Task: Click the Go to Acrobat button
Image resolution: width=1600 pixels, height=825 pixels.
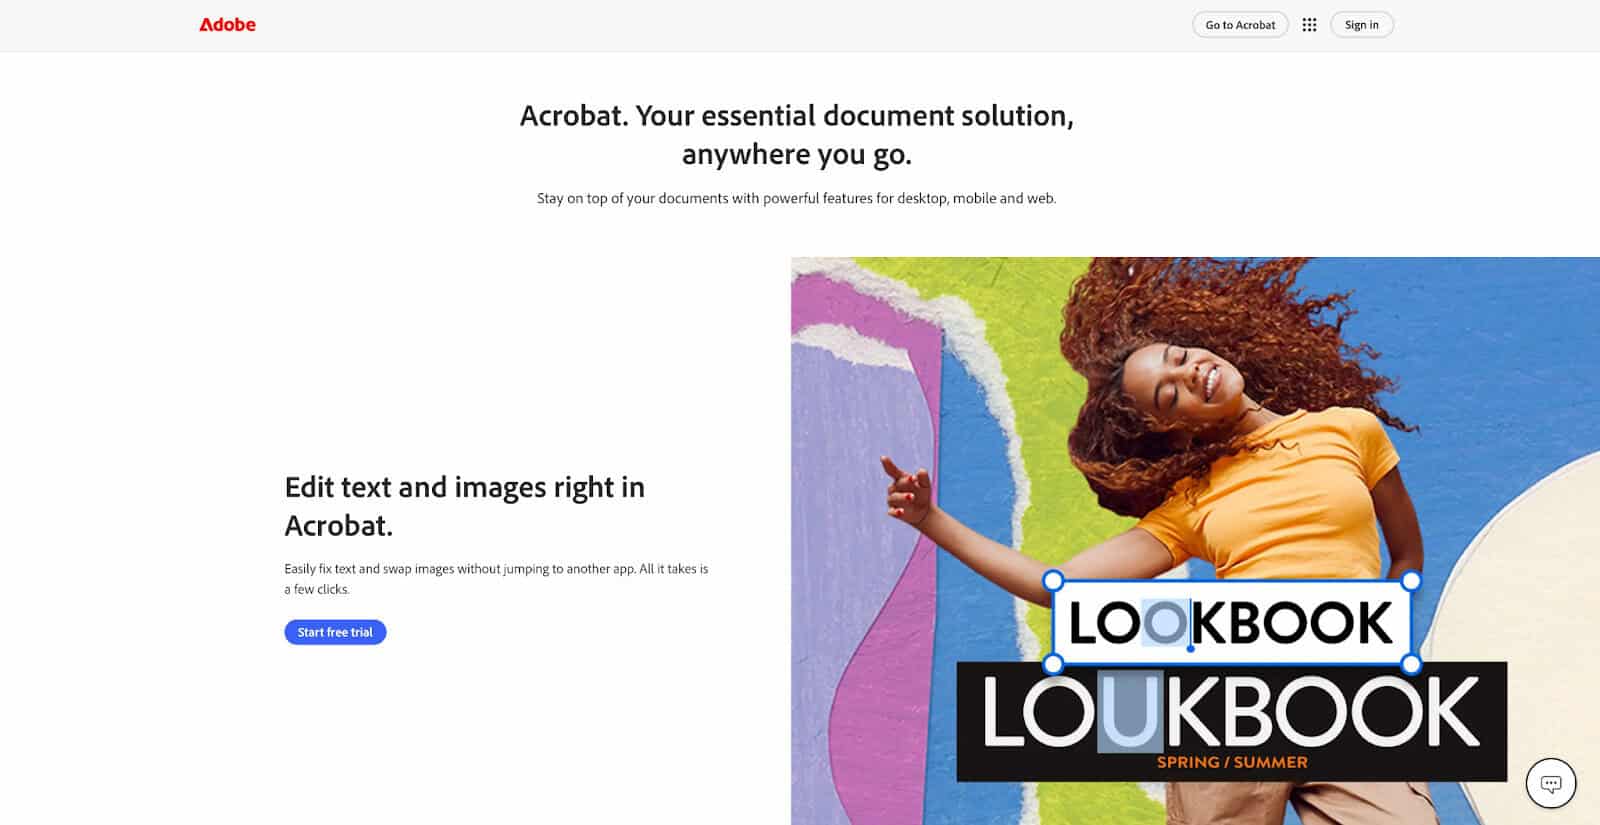Action: click(x=1240, y=25)
